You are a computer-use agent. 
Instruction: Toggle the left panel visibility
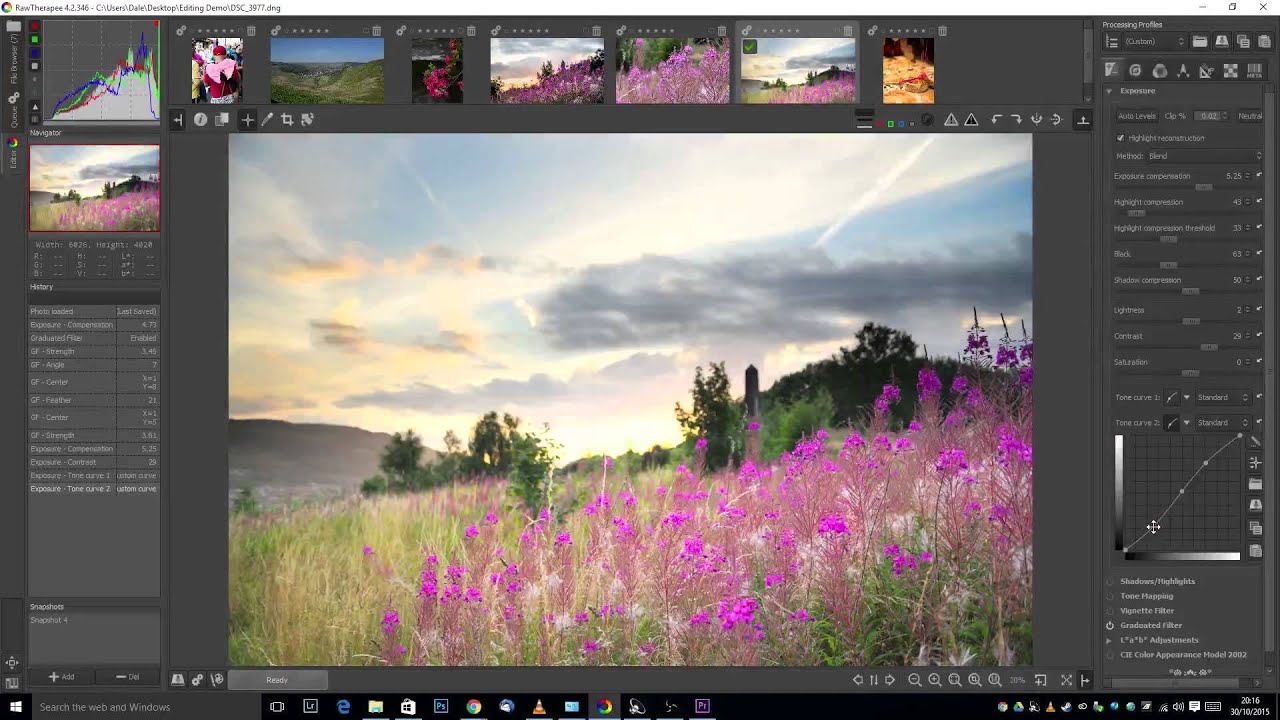(178, 119)
